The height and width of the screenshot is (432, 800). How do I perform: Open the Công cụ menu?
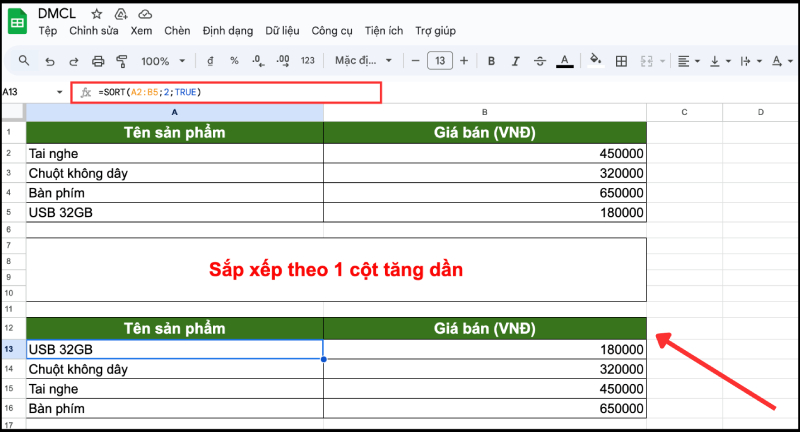pos(332,31)
